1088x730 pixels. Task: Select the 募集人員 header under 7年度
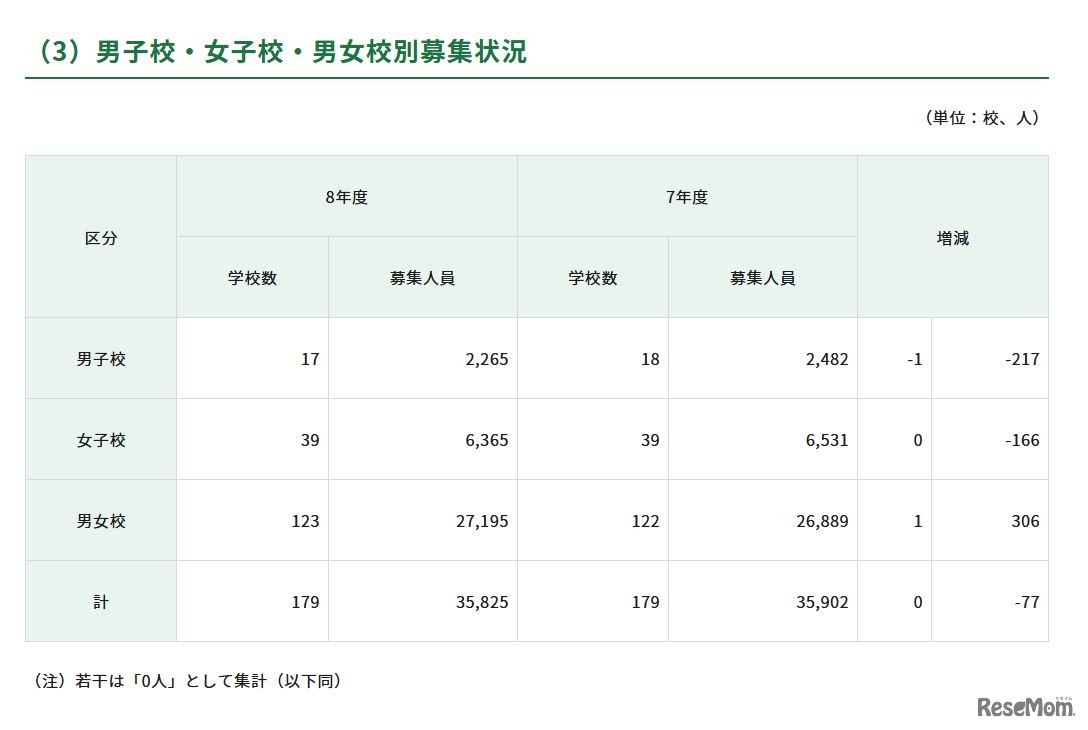762,277
